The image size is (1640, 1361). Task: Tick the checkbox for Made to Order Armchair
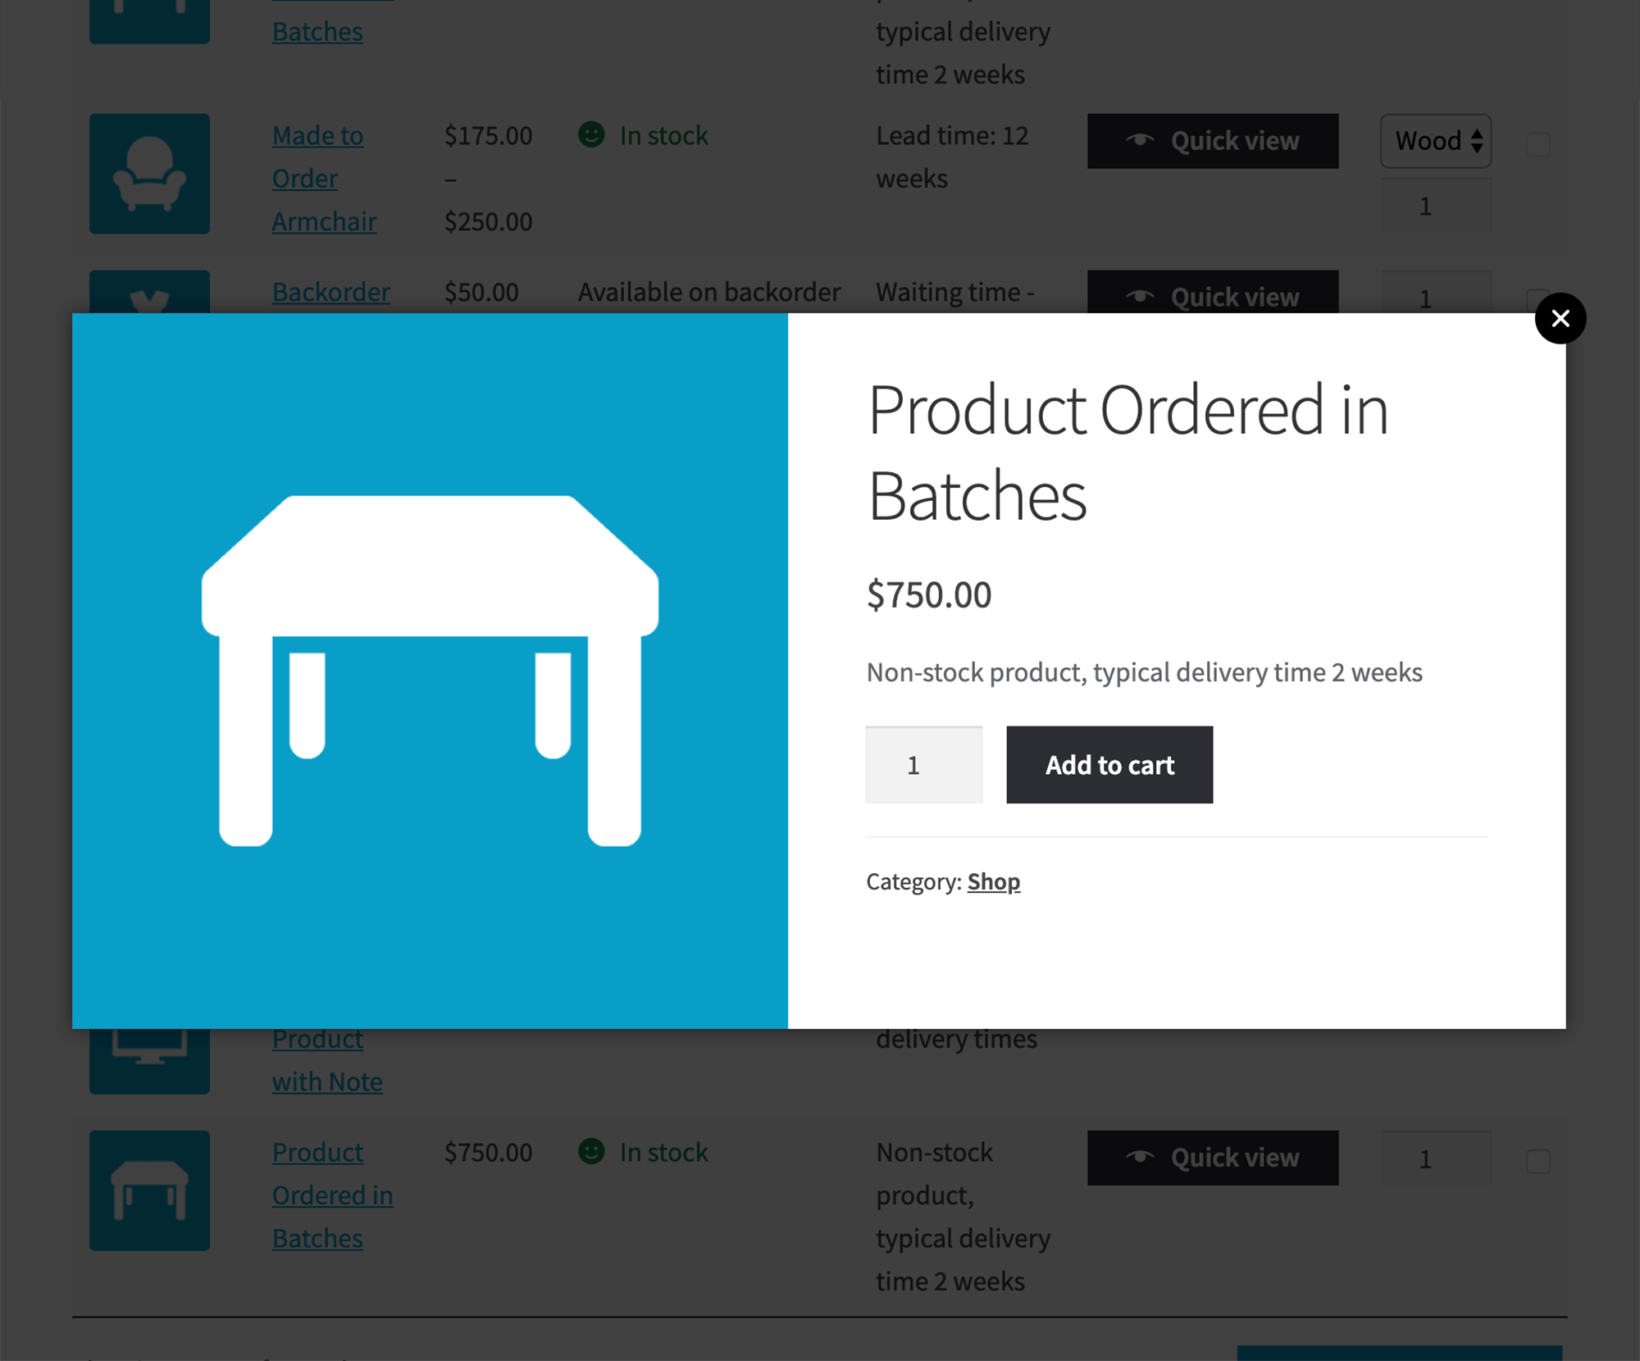1538,144
